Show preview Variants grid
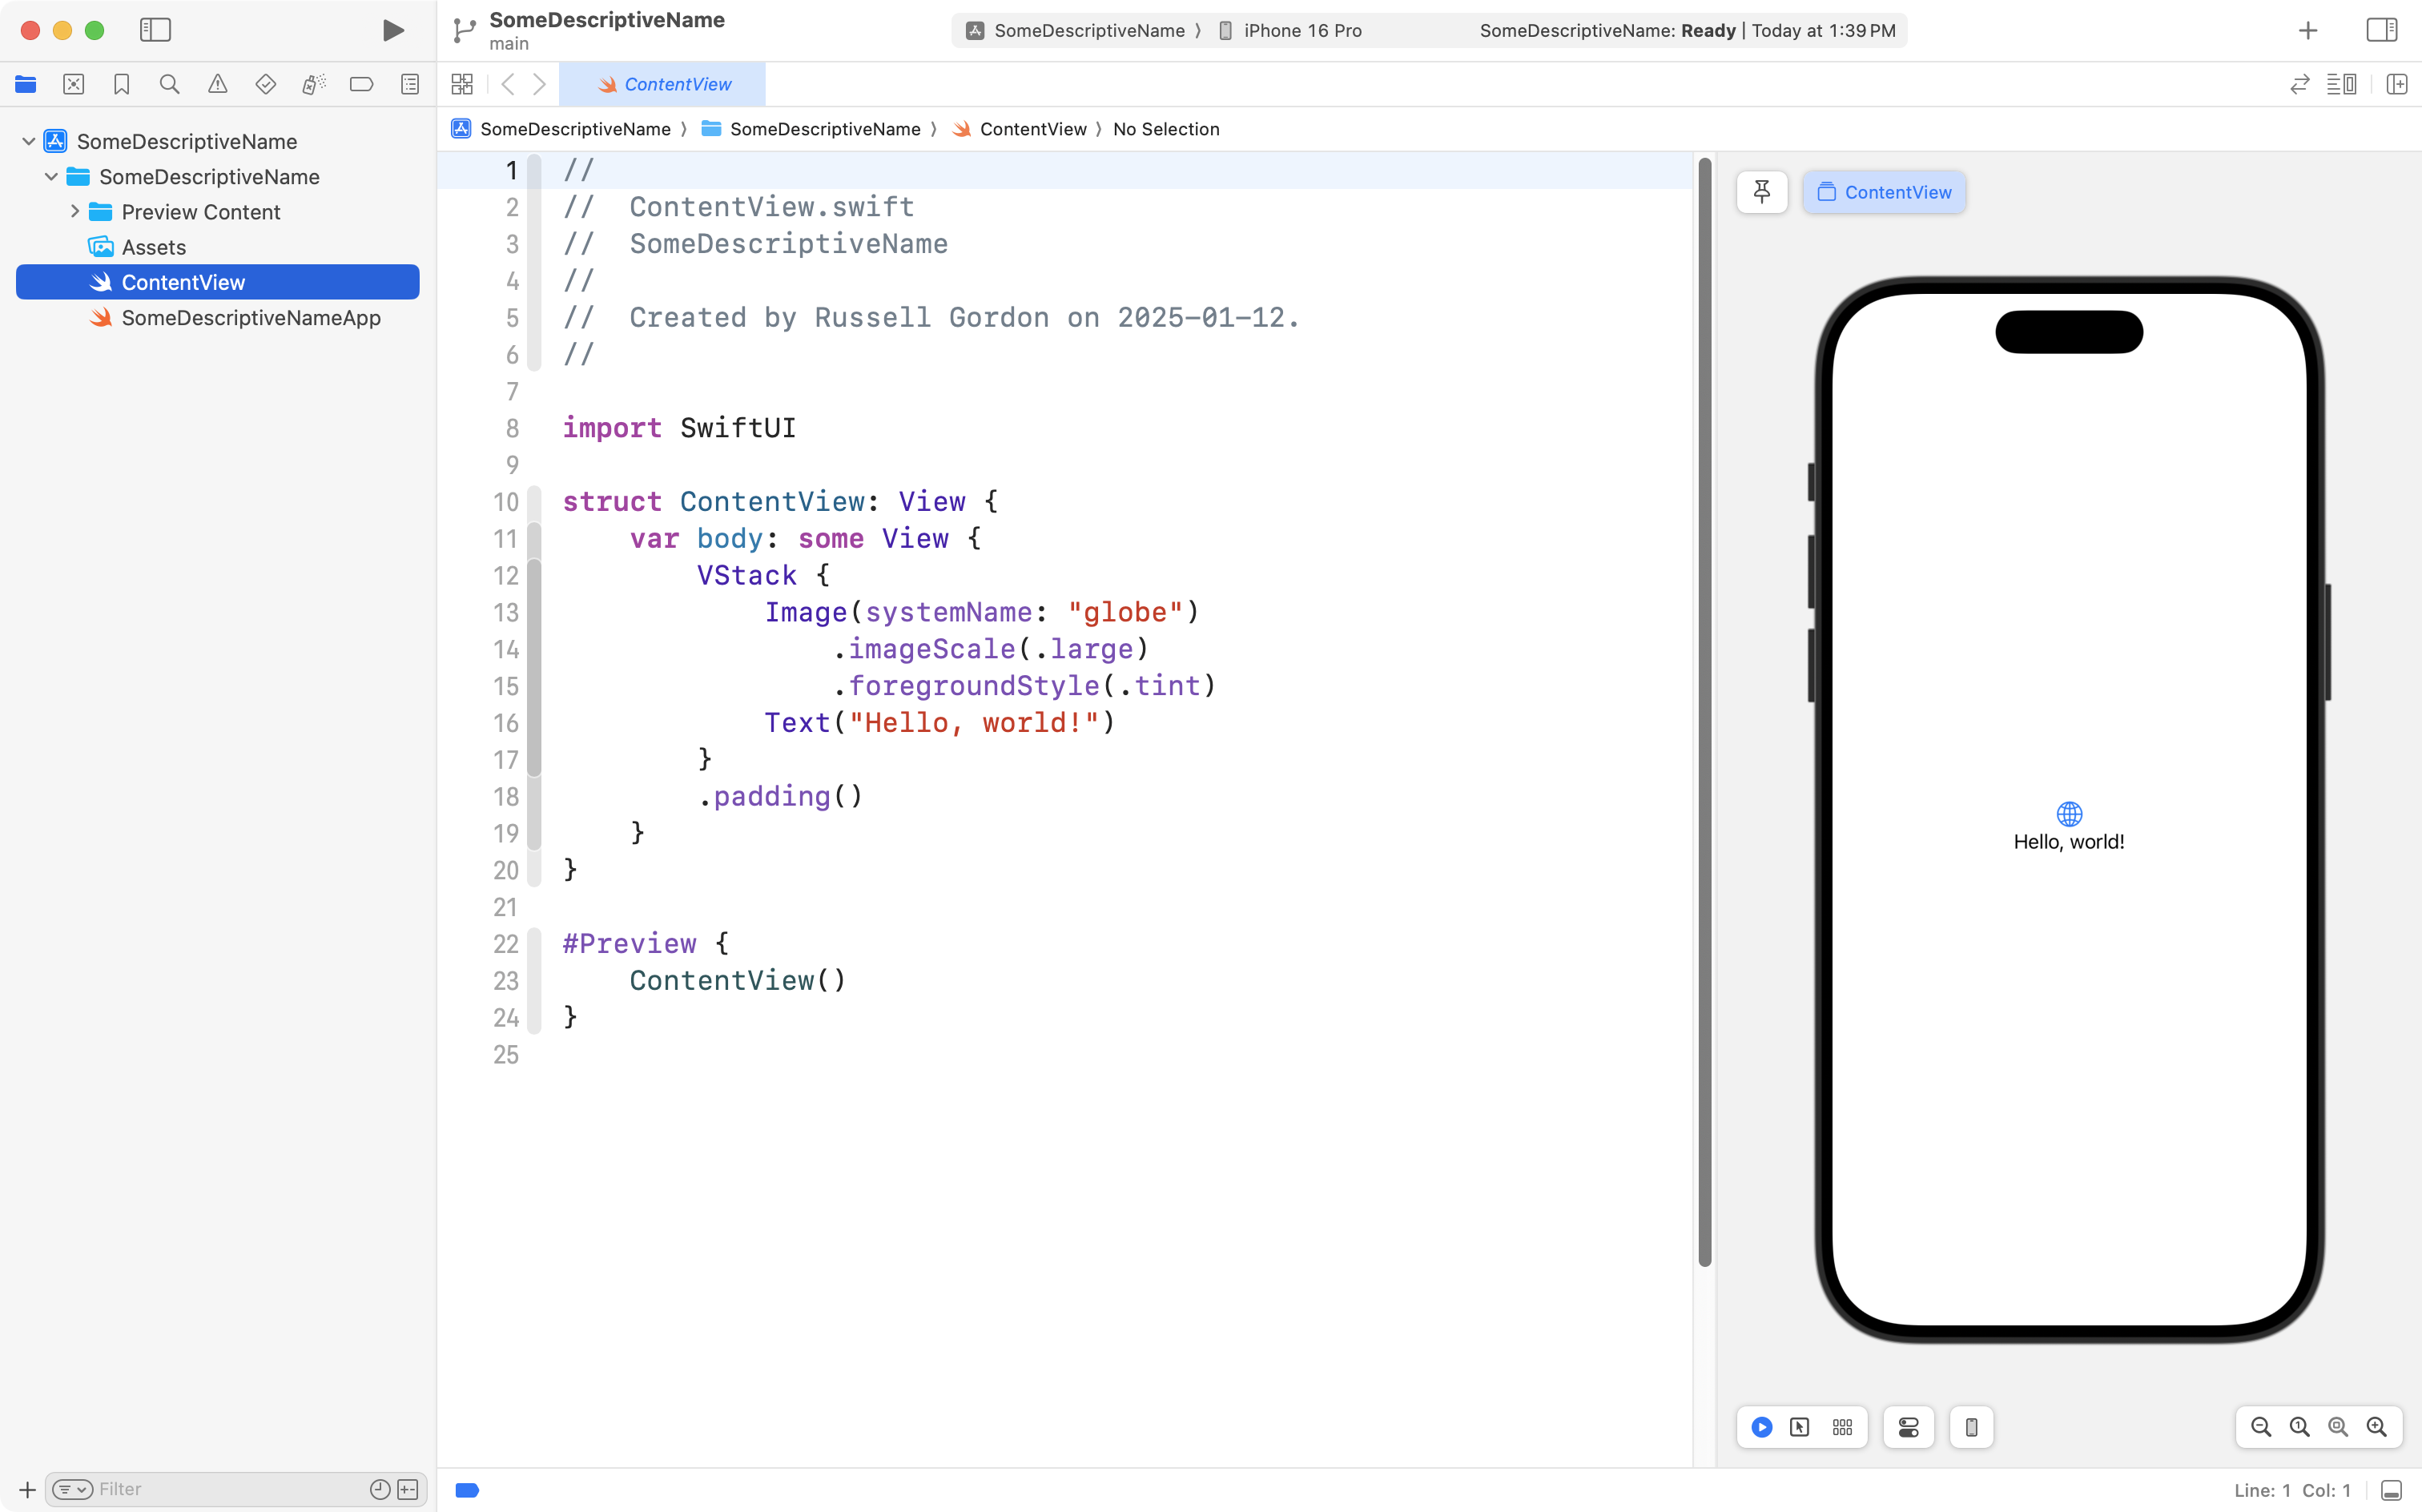The image size is (2422, 1512). 1842,1427
